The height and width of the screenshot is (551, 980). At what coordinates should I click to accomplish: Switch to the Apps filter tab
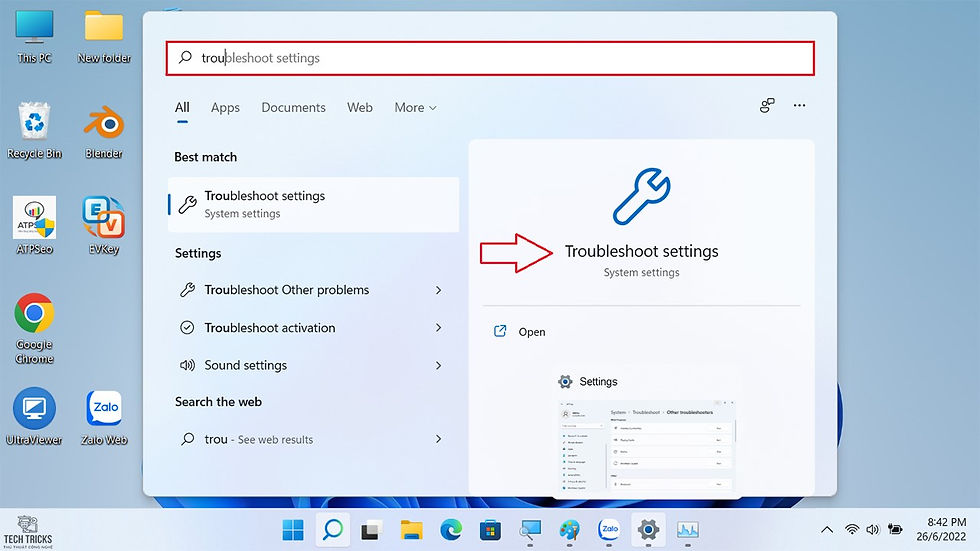click(x=225, y=107)
